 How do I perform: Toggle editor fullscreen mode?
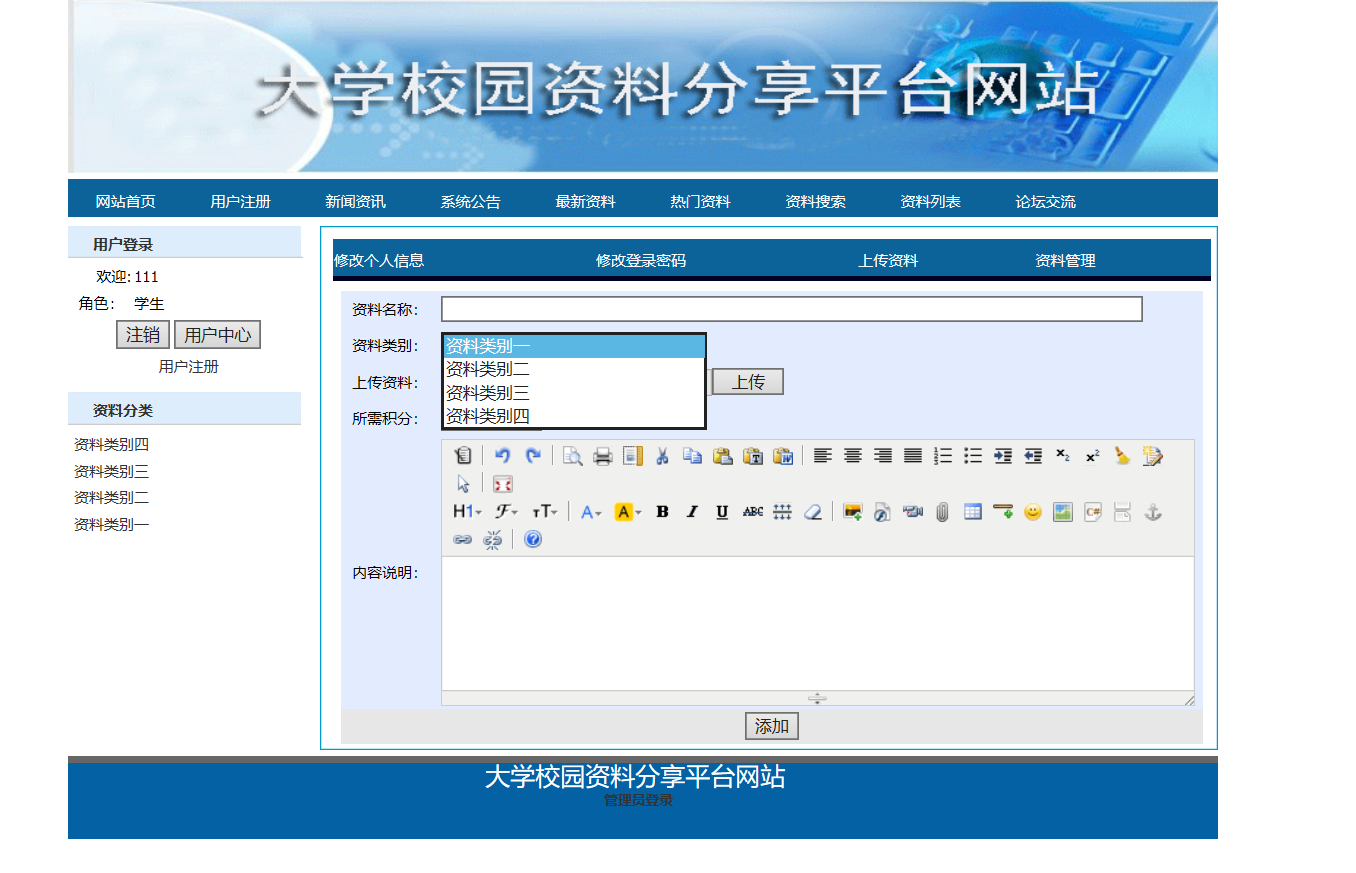coord(503,484)
